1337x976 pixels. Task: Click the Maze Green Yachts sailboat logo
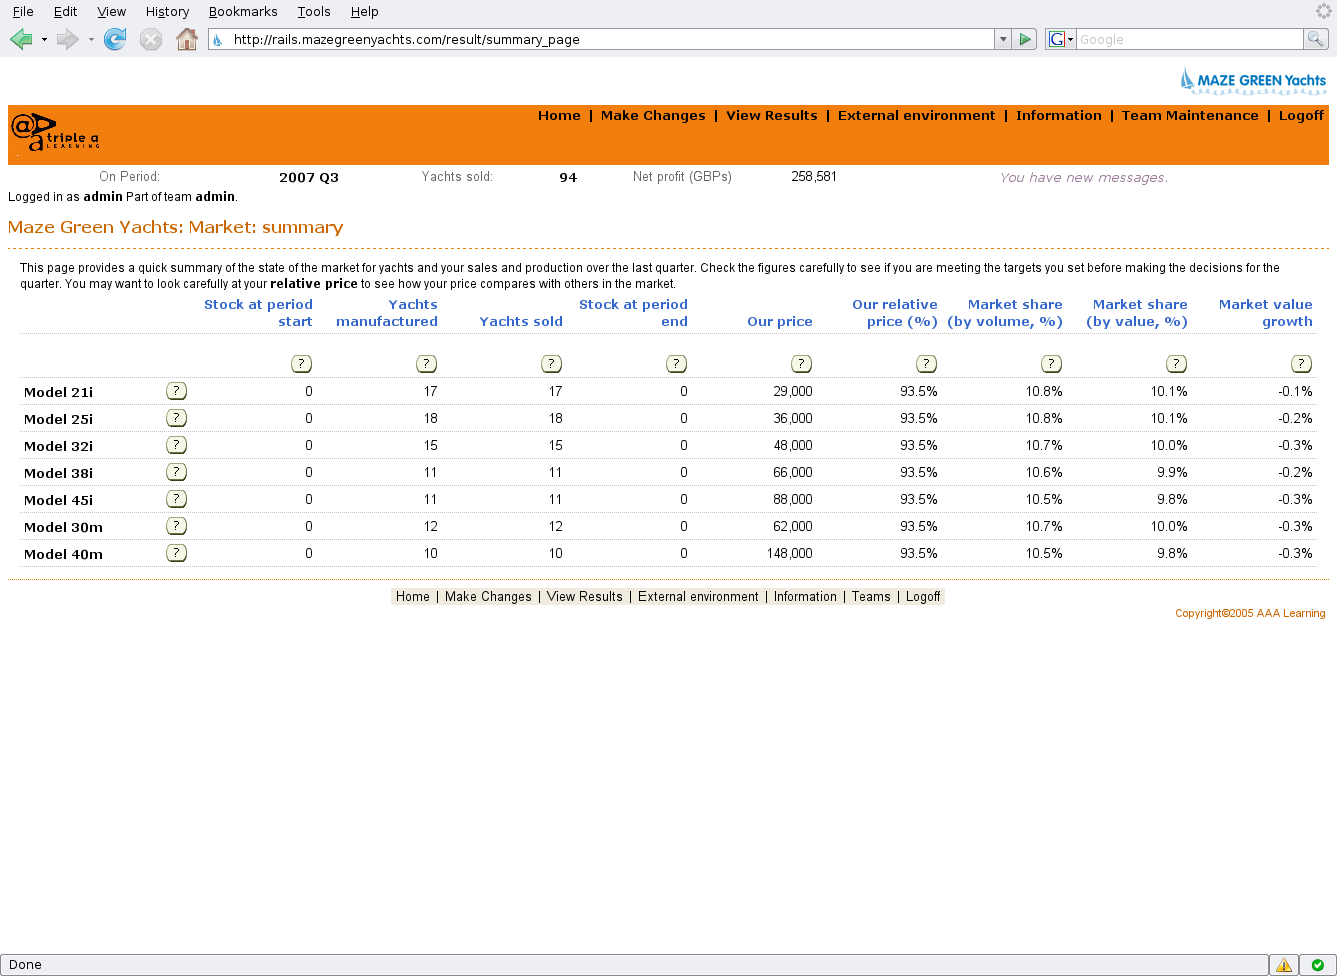tap(1189, 79)
